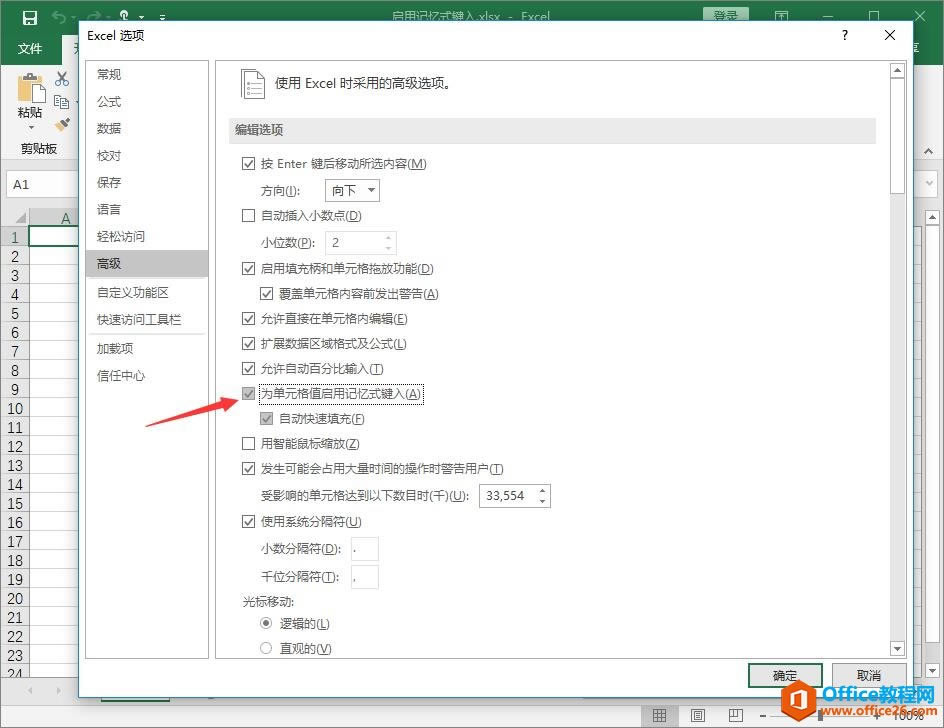Click the 文件 ribbon tab
This screenshot has height=728, width=944.
click(x=30, y=49)
